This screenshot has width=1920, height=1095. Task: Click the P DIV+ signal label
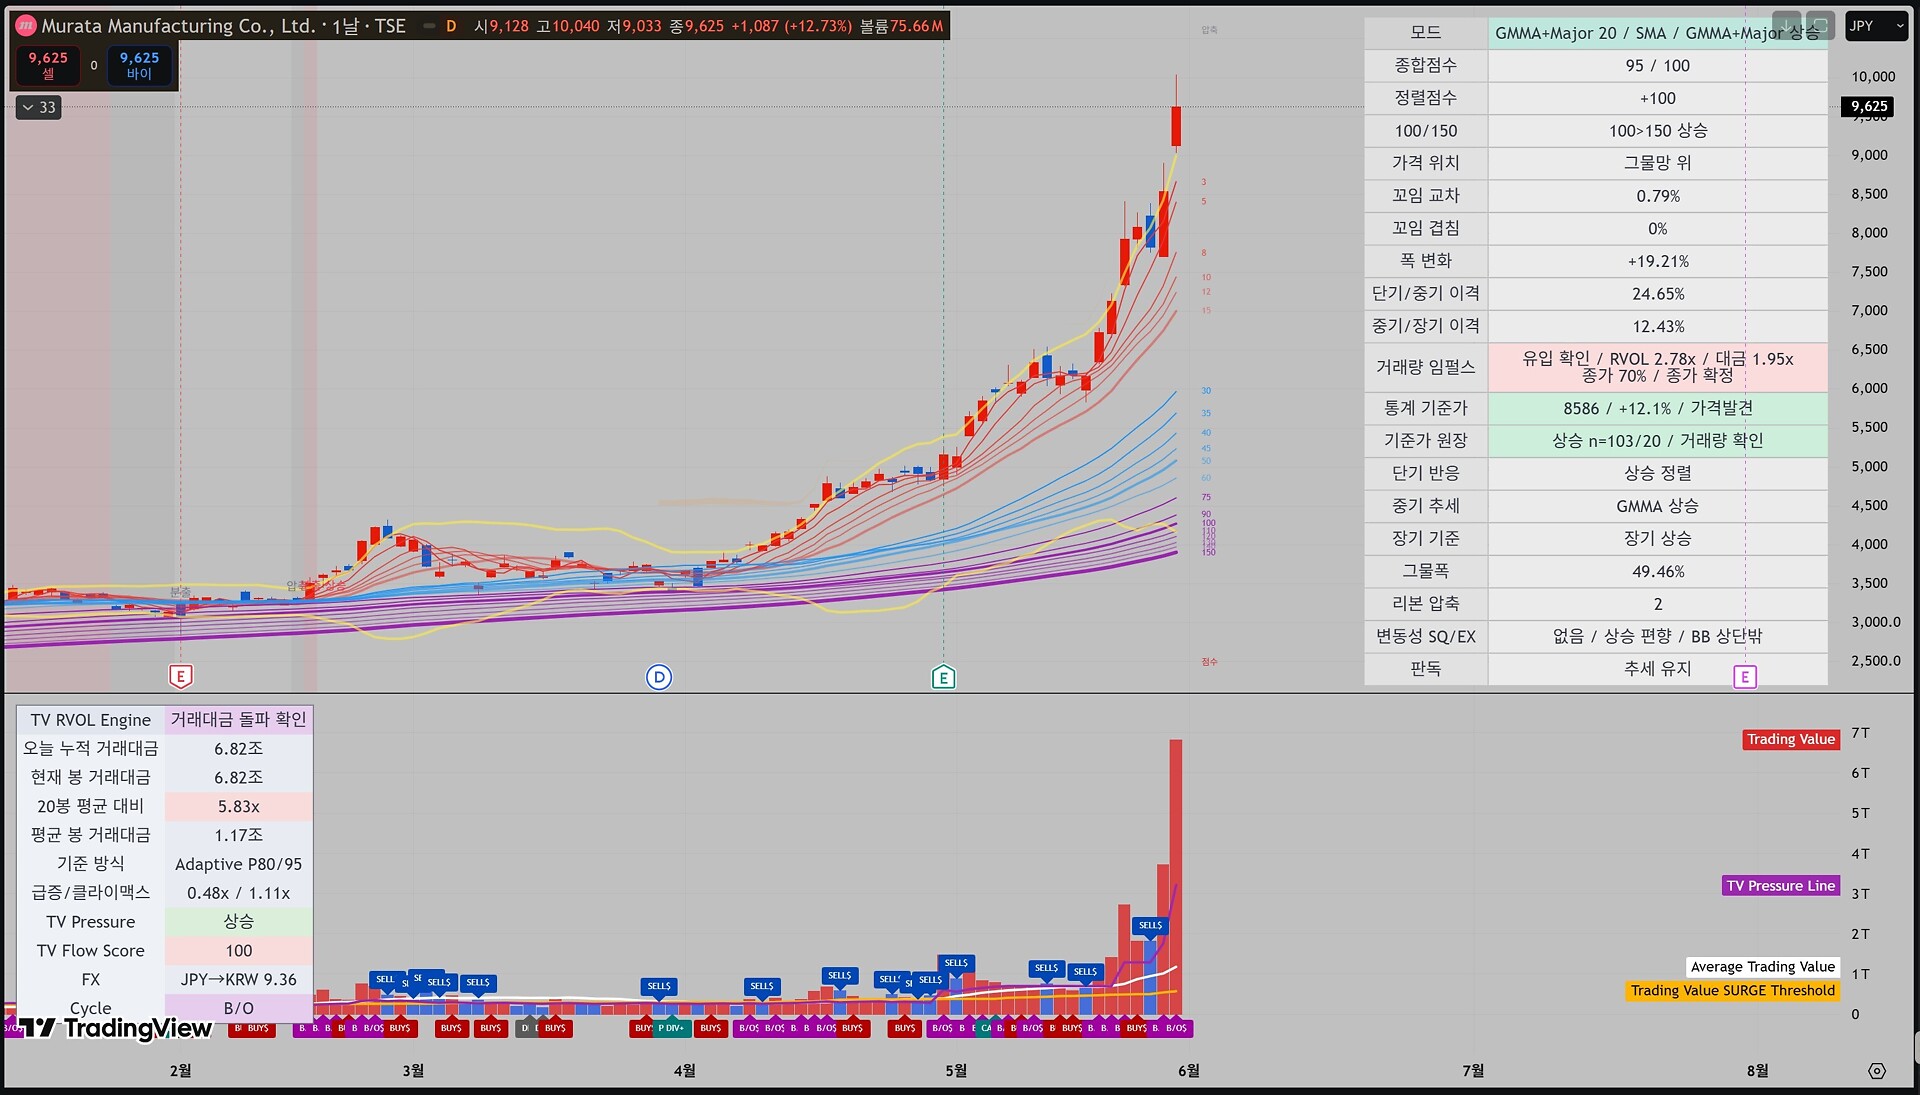(671, 1028)
